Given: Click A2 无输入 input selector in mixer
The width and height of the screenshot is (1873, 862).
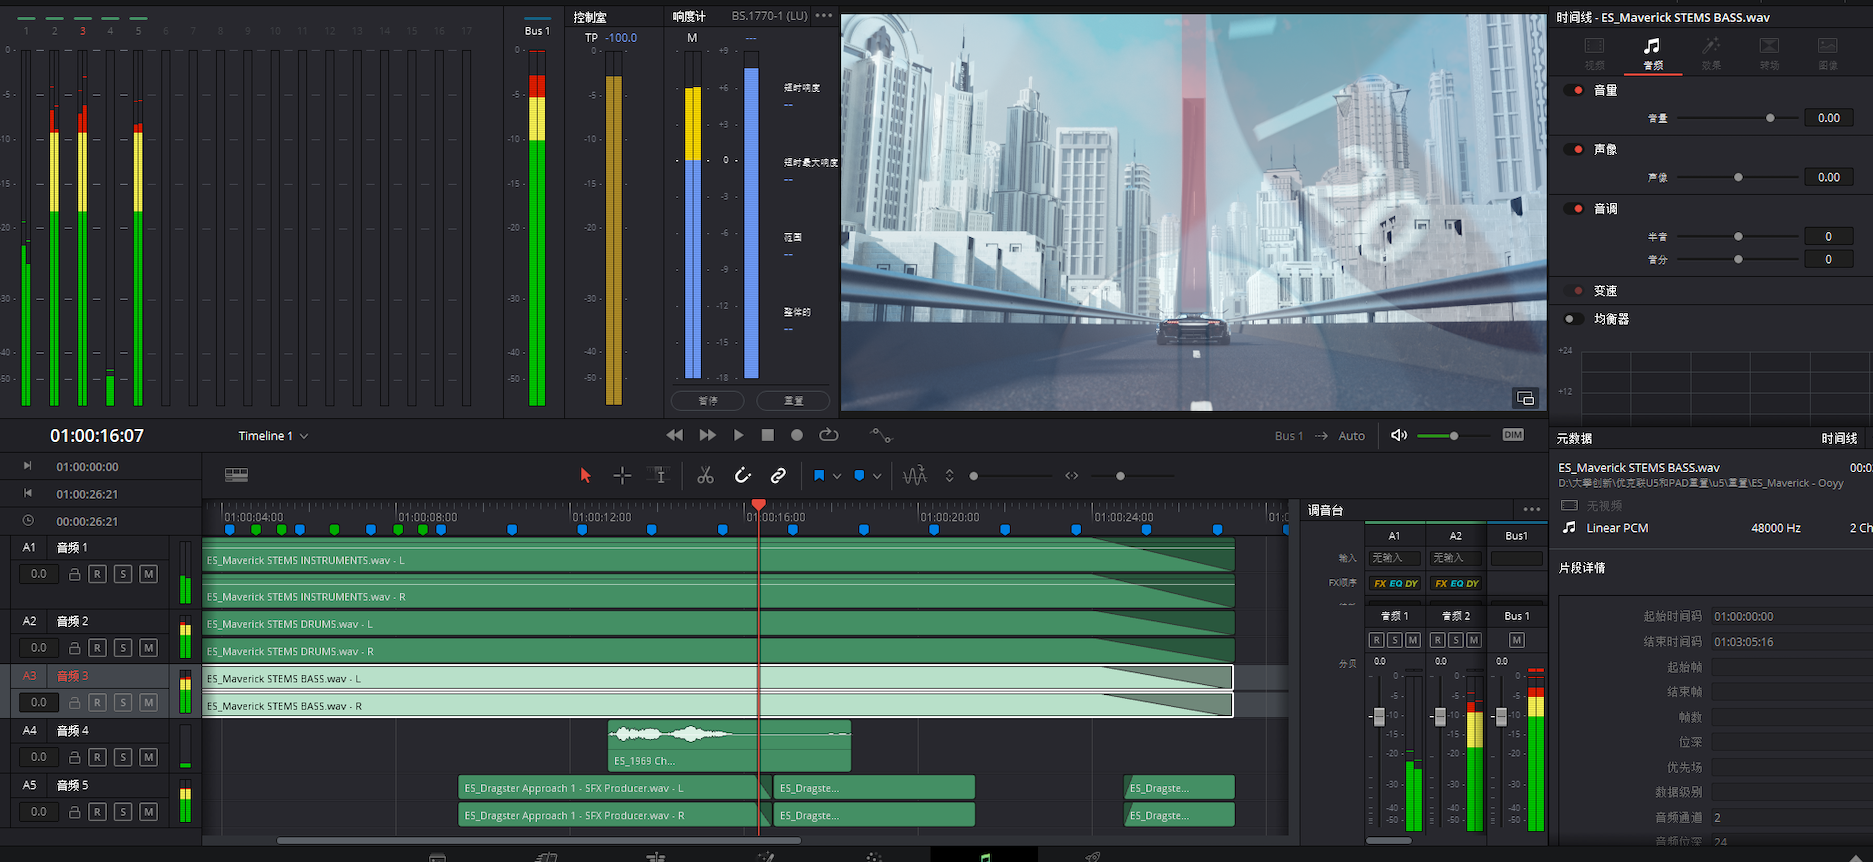Looking at the screenshot, I should pyautogui.click(x=1456, y=558).
